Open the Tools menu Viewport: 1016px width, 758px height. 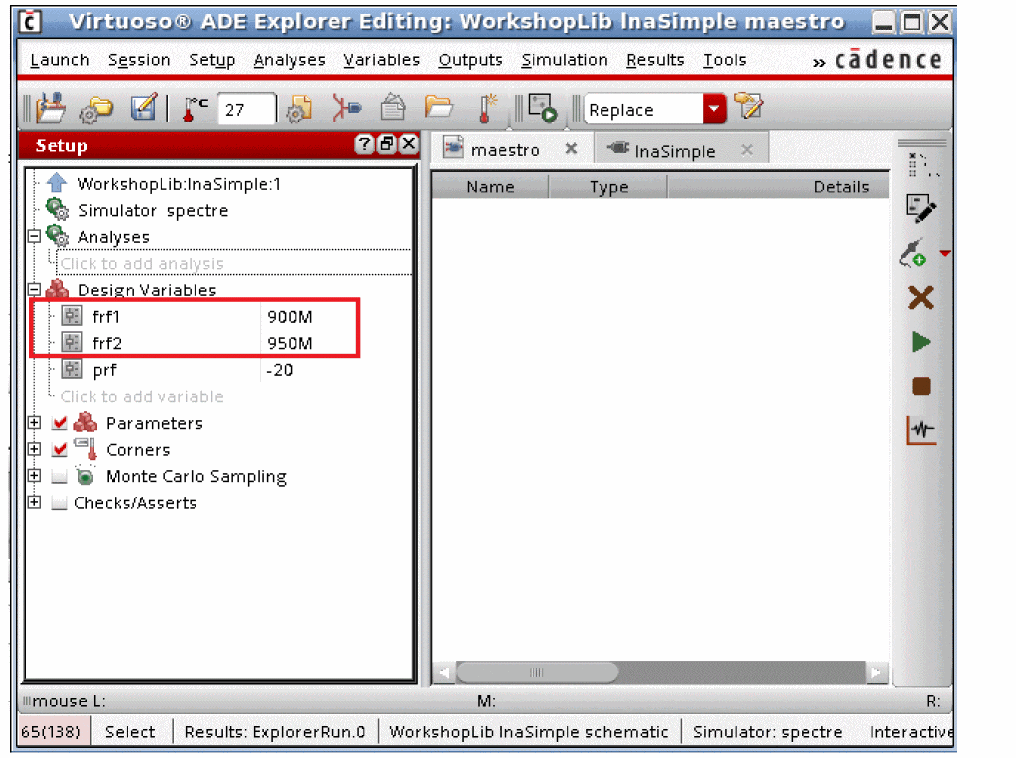coord(724,60)
